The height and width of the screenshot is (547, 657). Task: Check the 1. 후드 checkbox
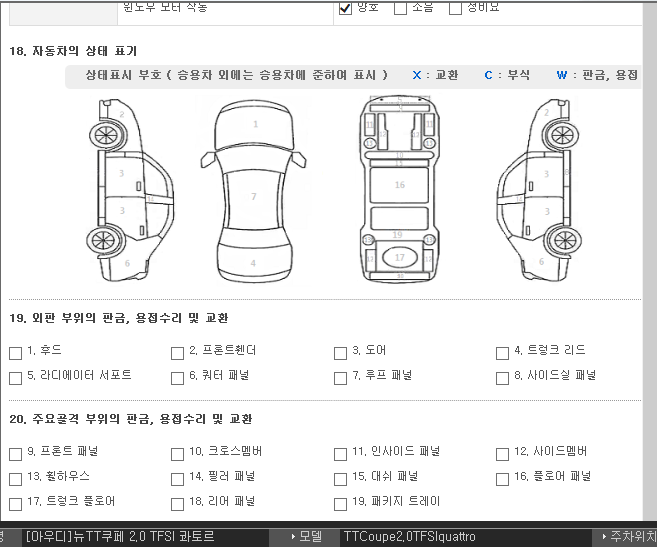(x=15, y=353)
